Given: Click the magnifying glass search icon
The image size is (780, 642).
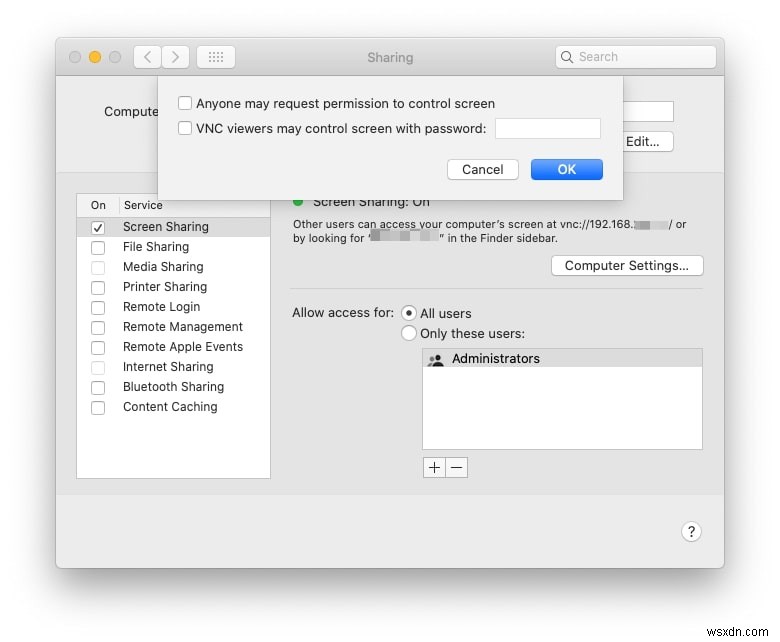Looking at the screenshot, I should point(567,57).
